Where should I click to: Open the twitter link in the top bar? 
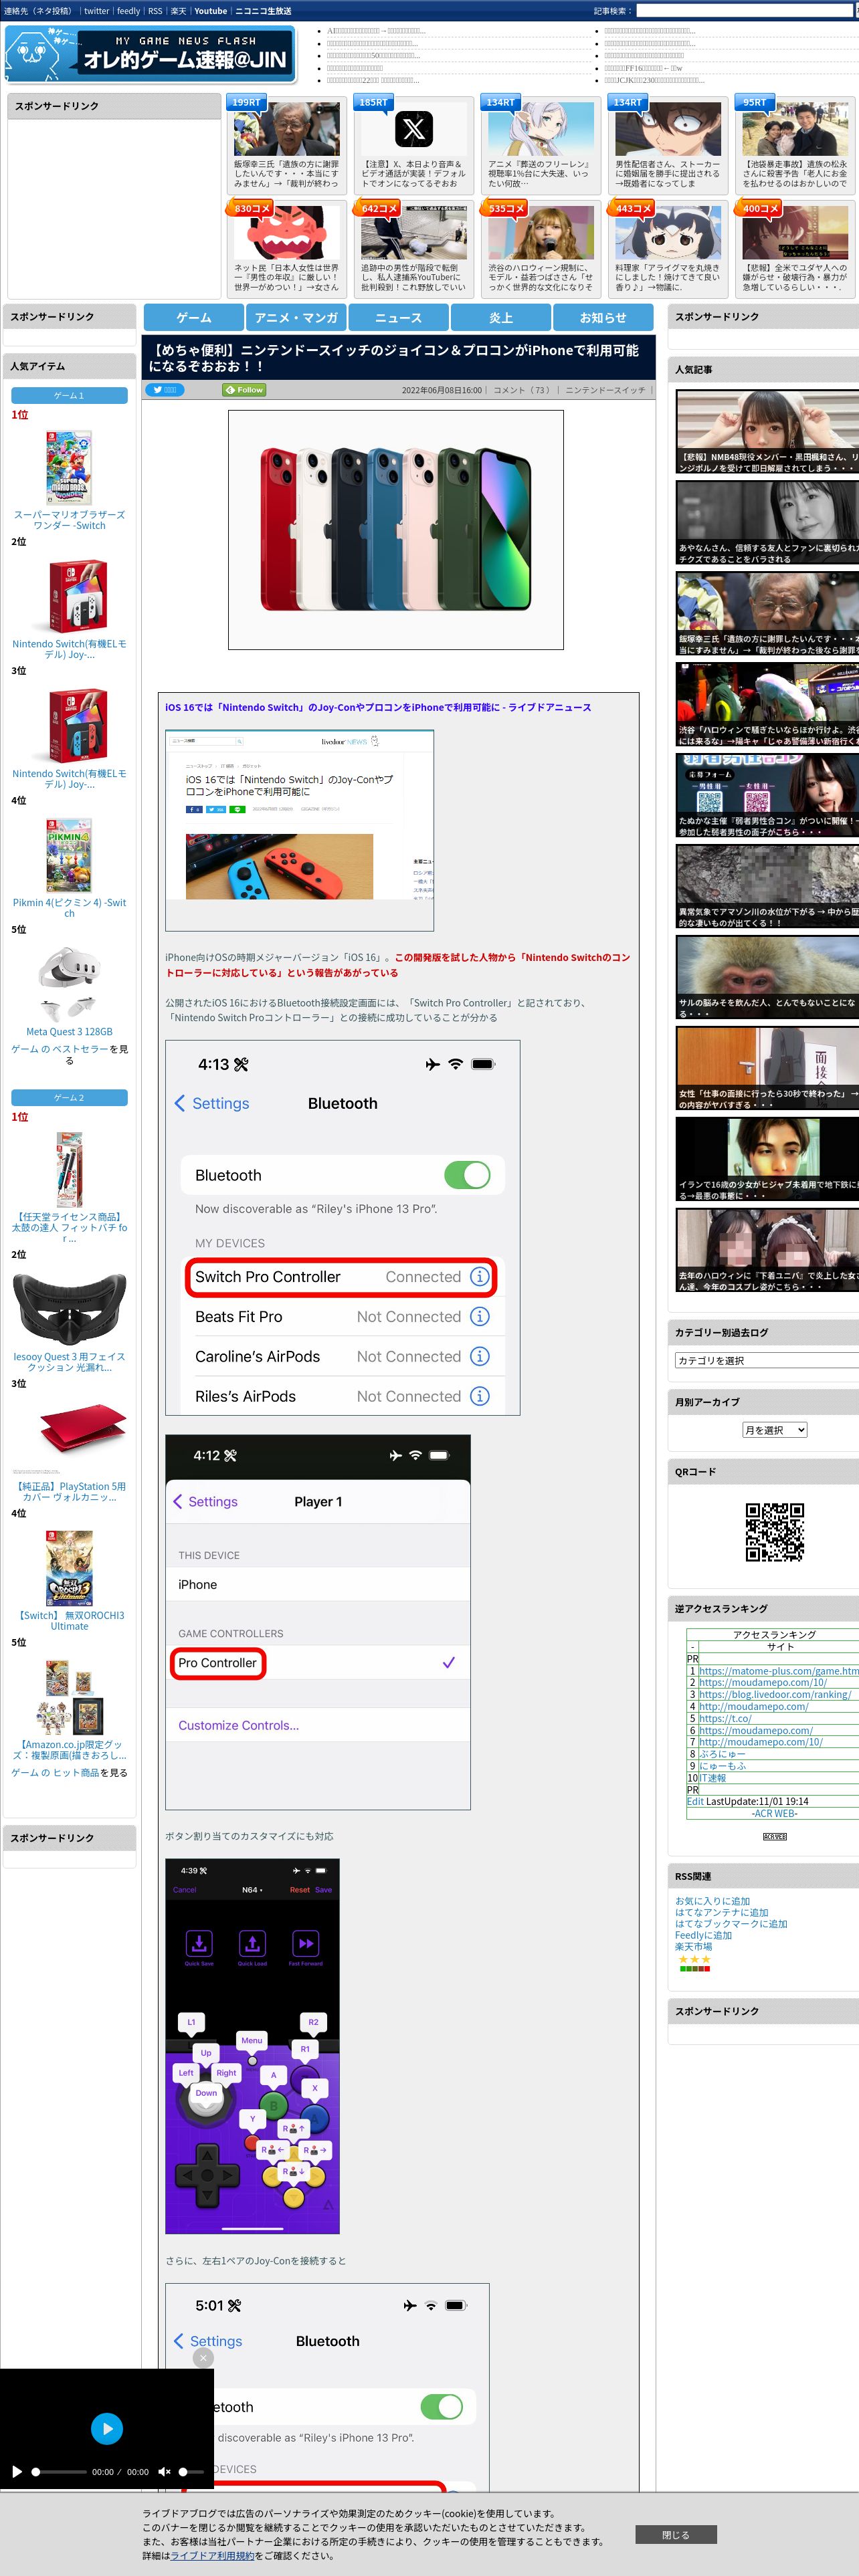(x=97, y=11)
